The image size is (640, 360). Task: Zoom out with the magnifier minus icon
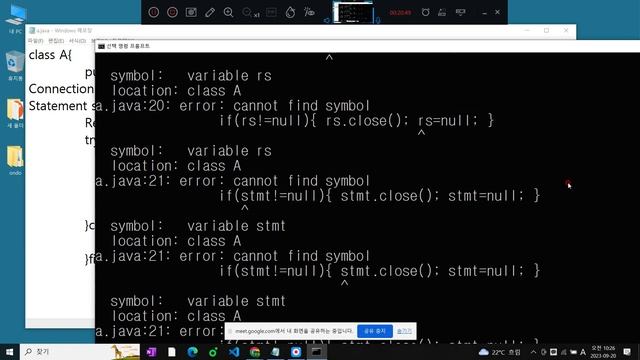247,12
